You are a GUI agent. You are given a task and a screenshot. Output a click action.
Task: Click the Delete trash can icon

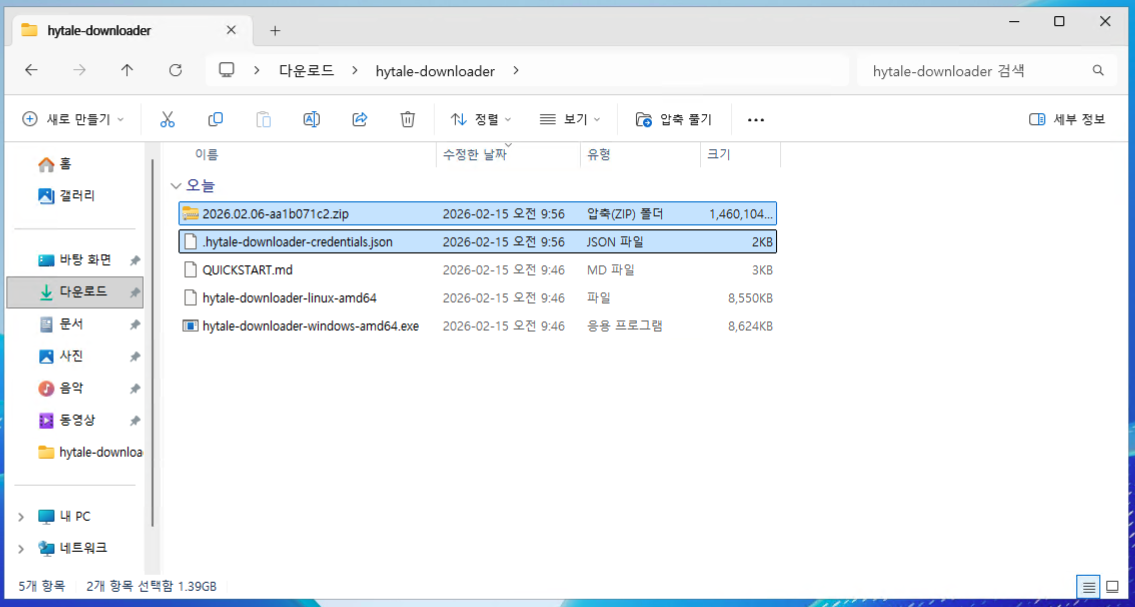pyautogui.click(x=408, y=119)
